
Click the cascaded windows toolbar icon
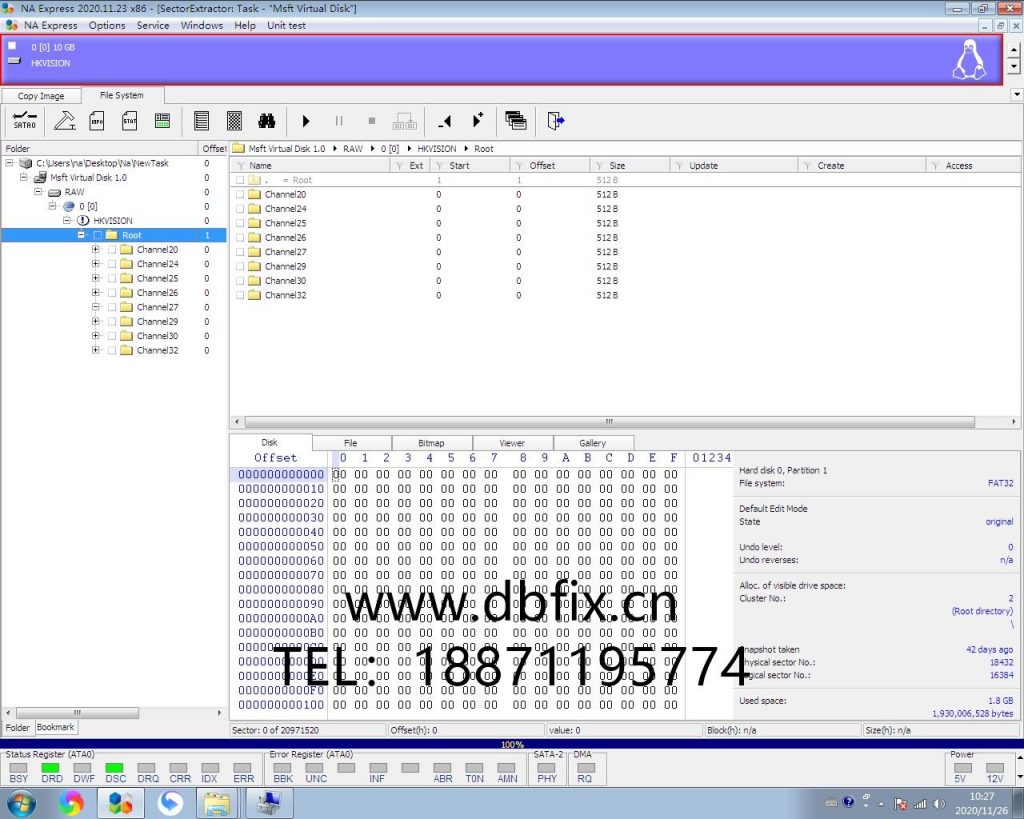[x=515, y=120]
